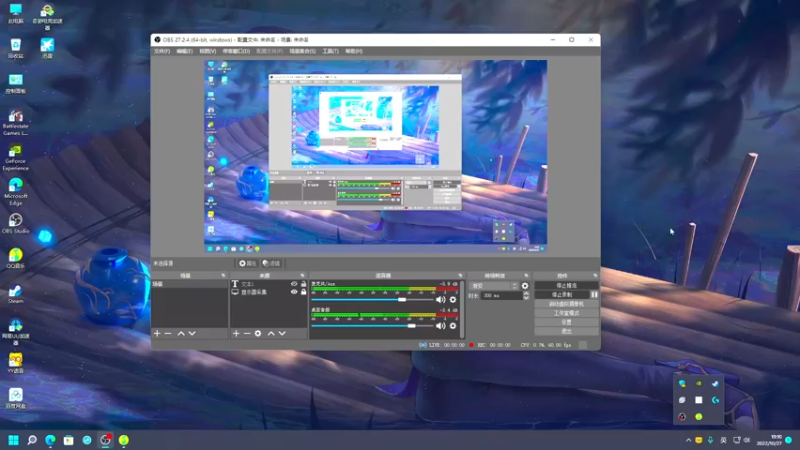Click the OBS preview canvas
The width and height of the screenshot is (800, 450).
(x=376, y=157)
